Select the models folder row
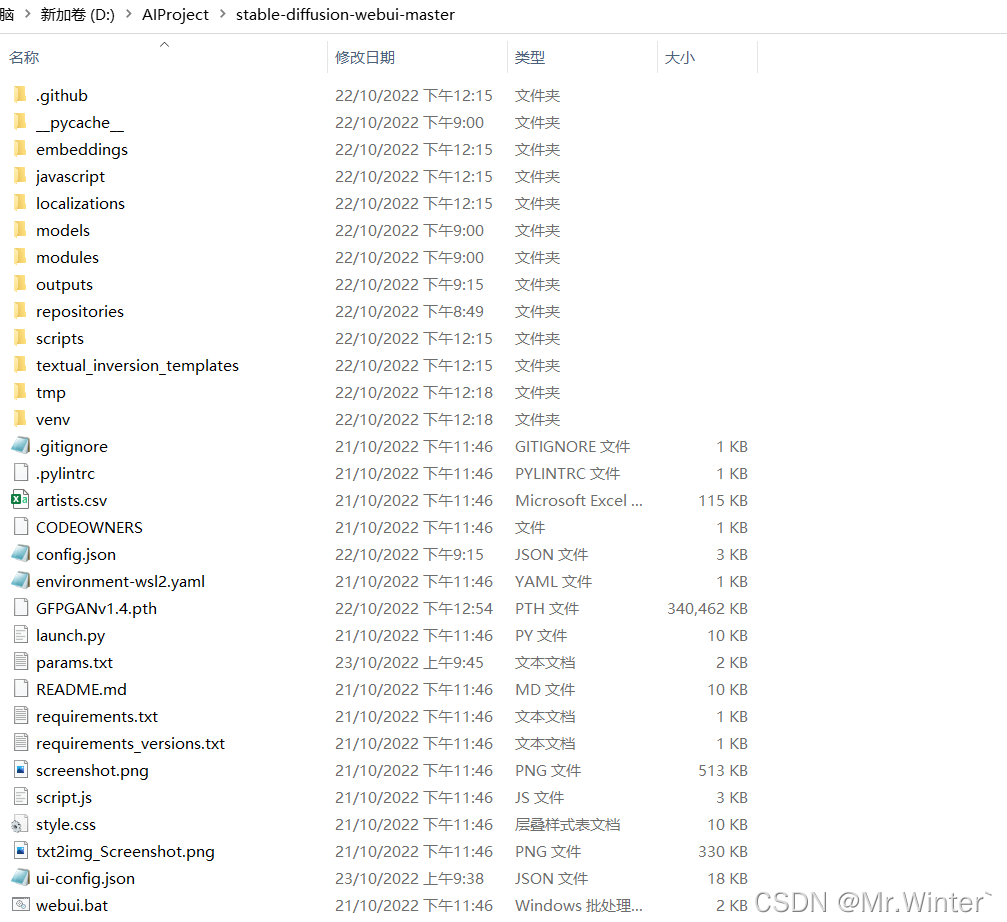 pyautogui.click(x=379, y=230)
